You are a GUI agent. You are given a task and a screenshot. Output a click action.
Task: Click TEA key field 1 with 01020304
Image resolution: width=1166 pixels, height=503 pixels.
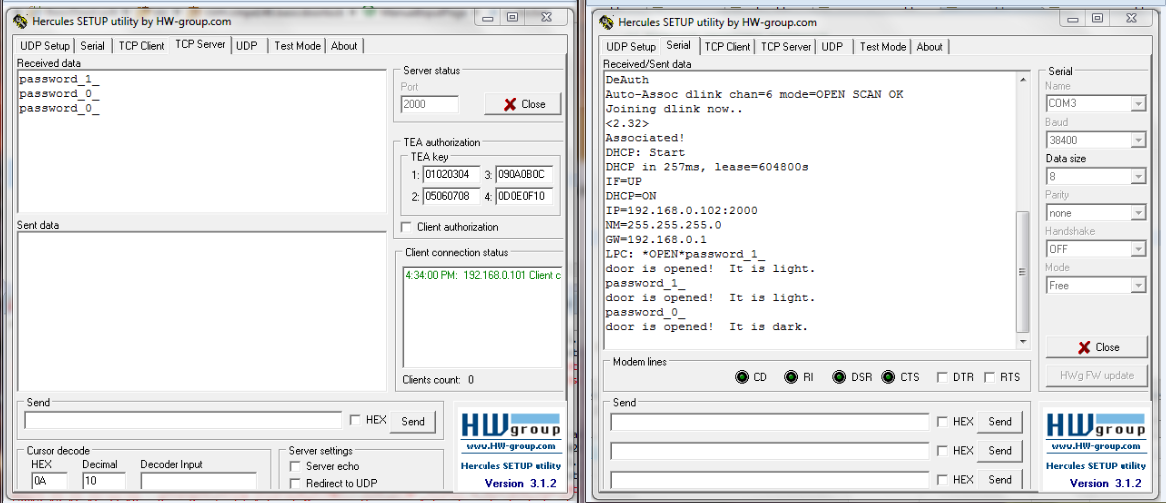click(451, 176)
